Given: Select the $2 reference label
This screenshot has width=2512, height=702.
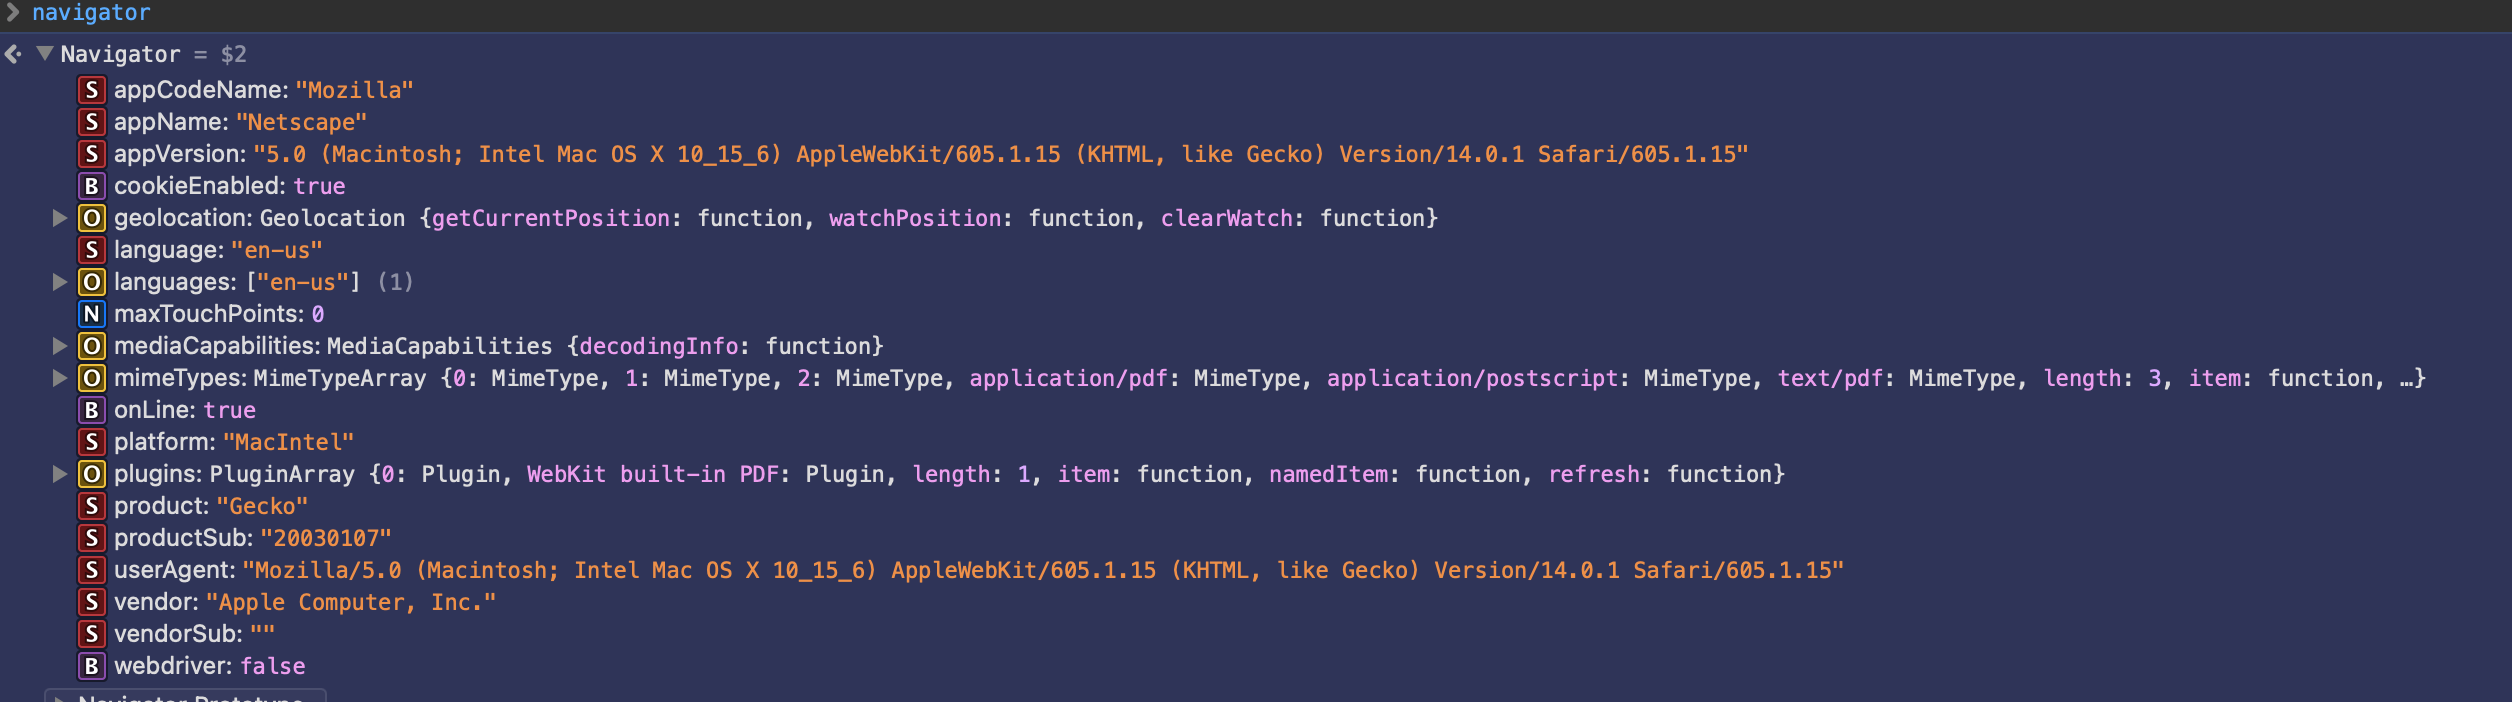Looking at the screenshot, I should 233,53.
